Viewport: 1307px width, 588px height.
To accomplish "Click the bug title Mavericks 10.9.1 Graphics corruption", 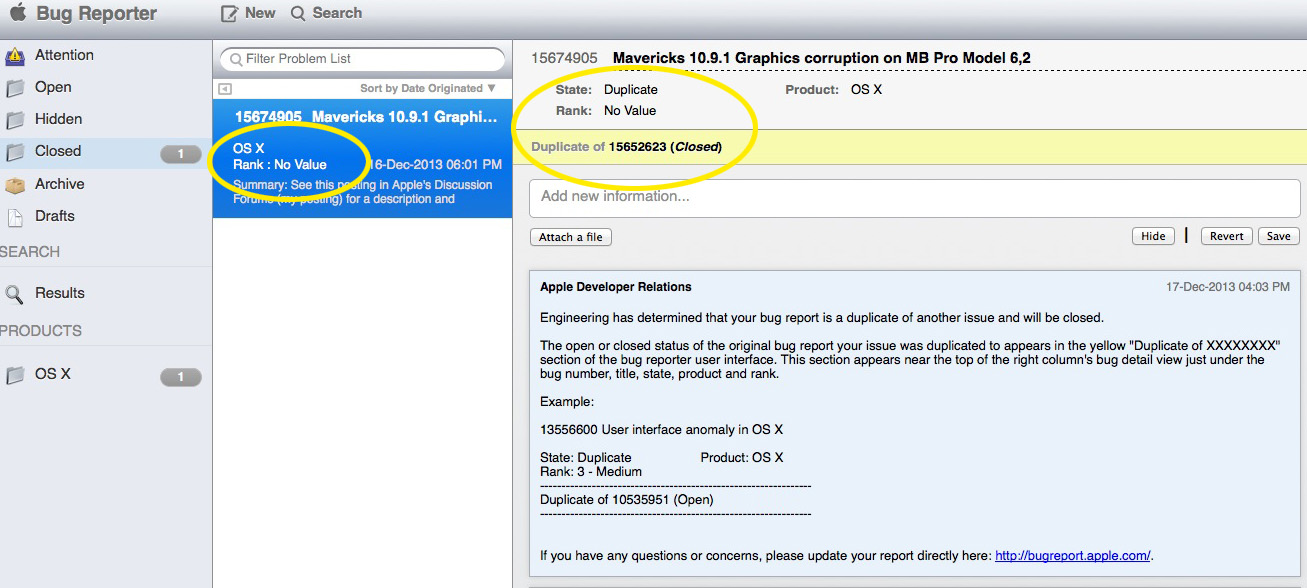I will 821,59.
